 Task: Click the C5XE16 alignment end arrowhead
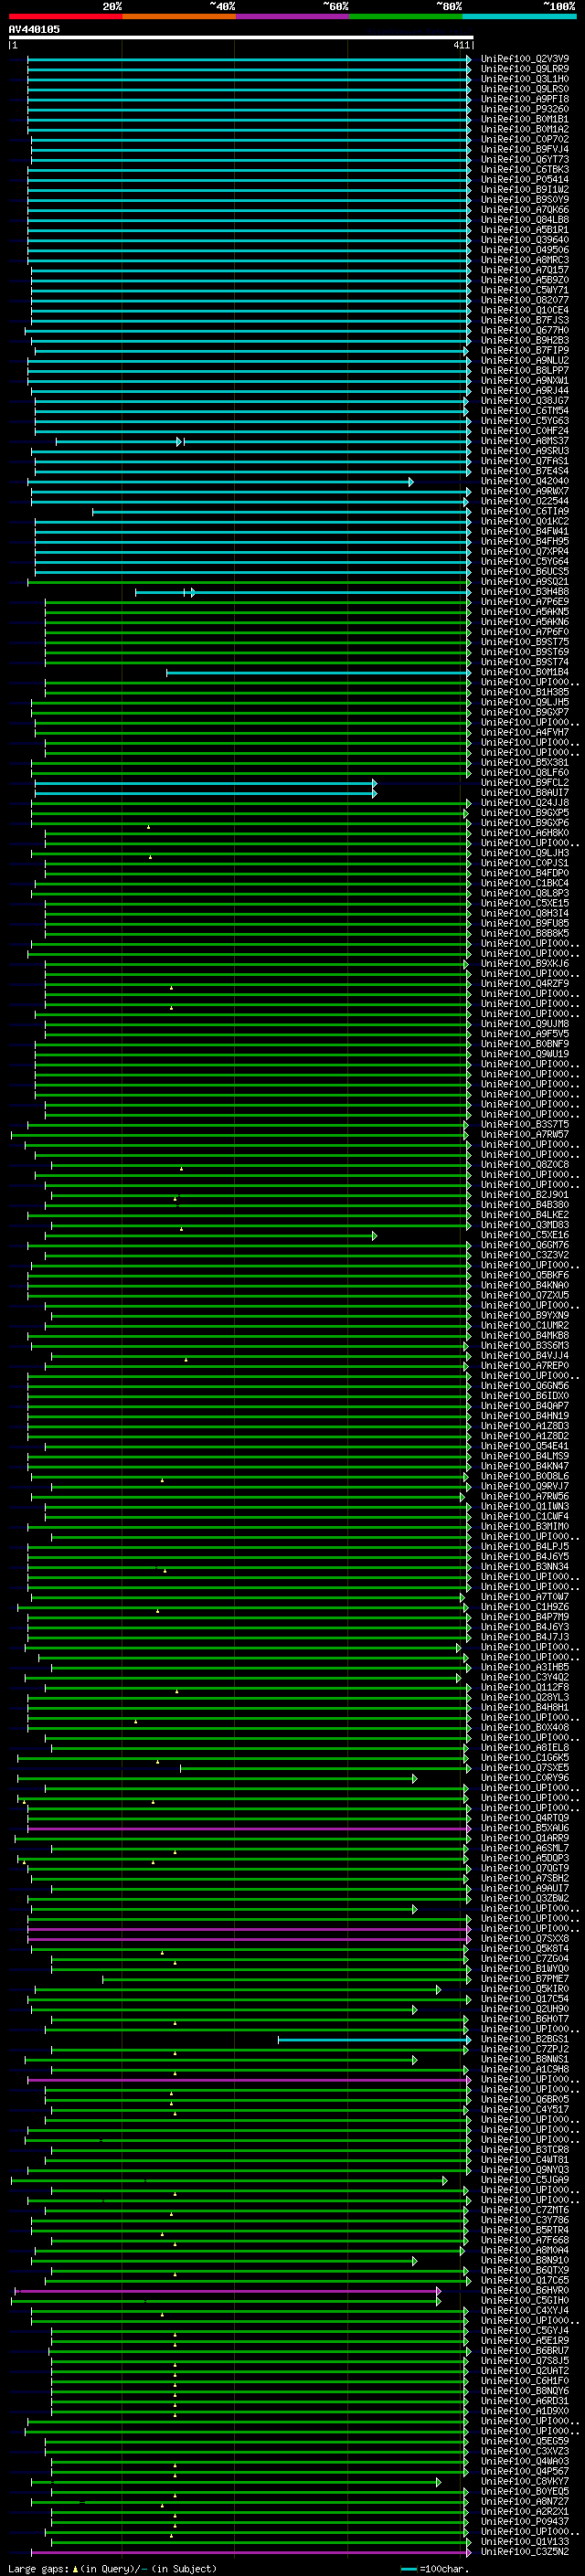point(374,1236)
